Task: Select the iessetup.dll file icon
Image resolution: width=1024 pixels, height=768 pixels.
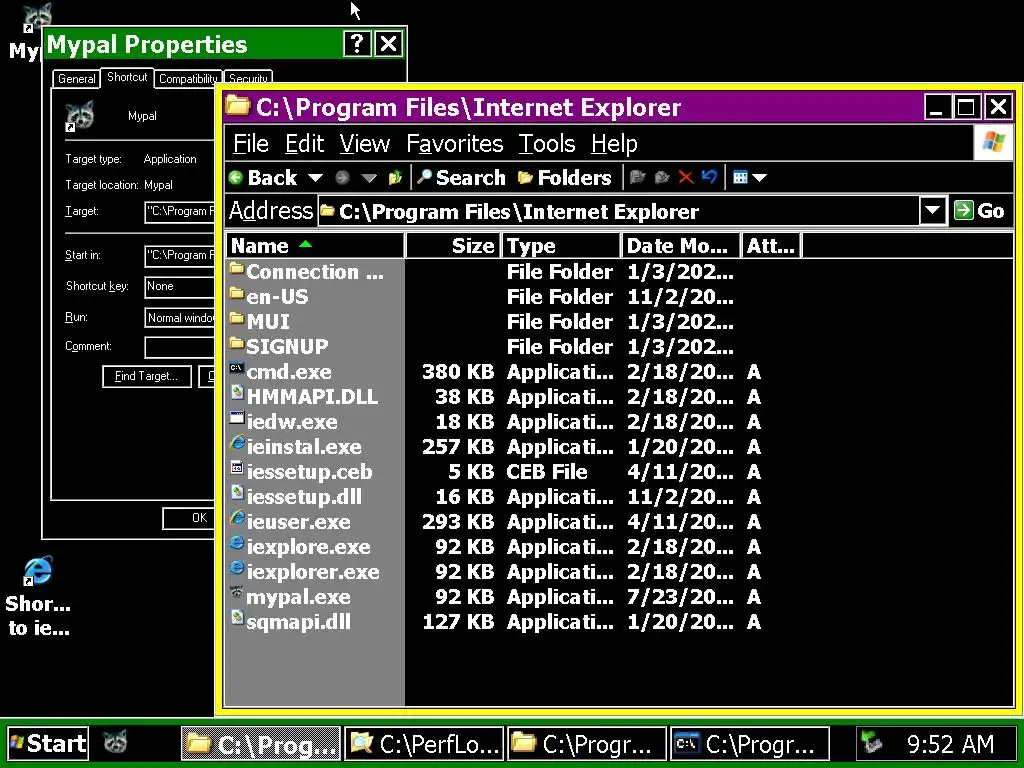Action: 236,493
